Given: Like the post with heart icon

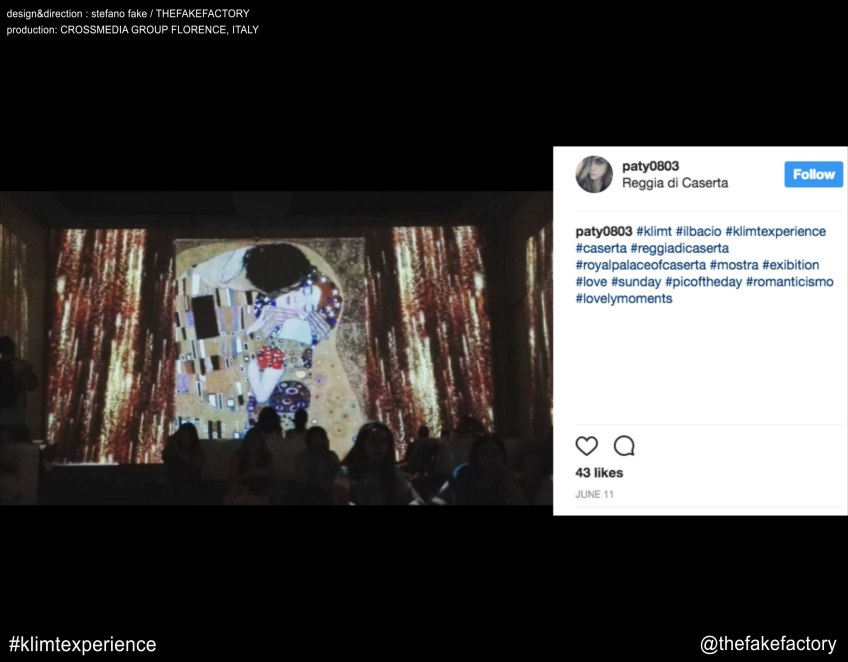Looking at the screenshot, I should pyautogui.click(x=586, y=446).
